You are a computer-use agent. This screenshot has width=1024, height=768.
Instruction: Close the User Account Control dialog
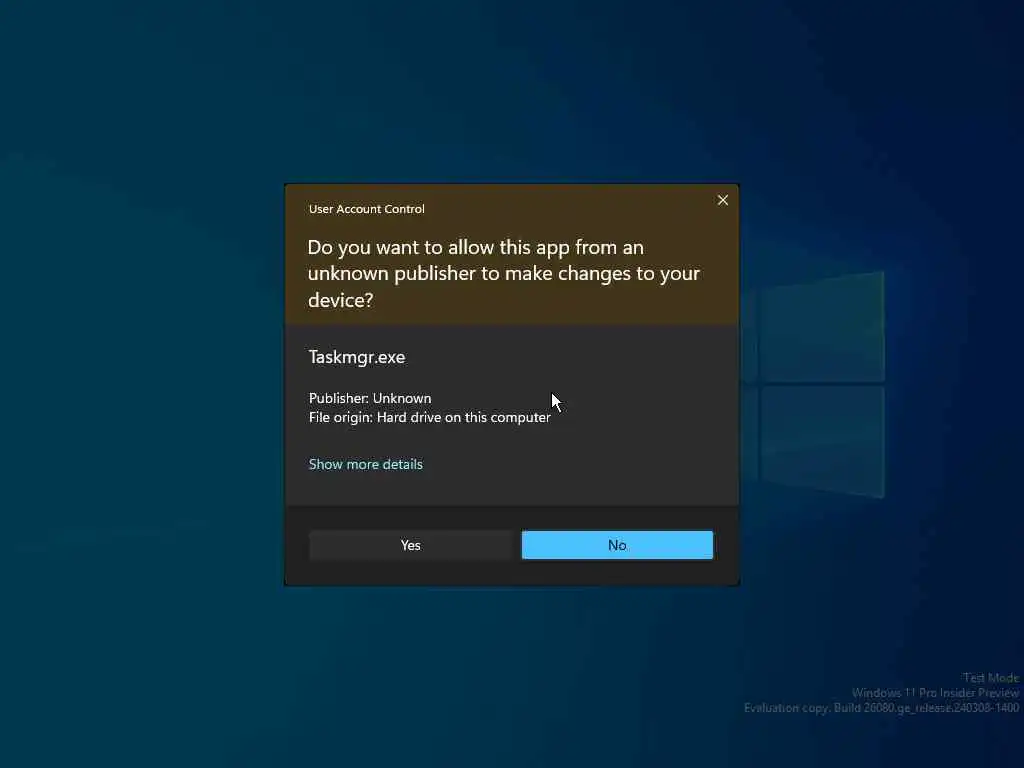click(722, 200)
